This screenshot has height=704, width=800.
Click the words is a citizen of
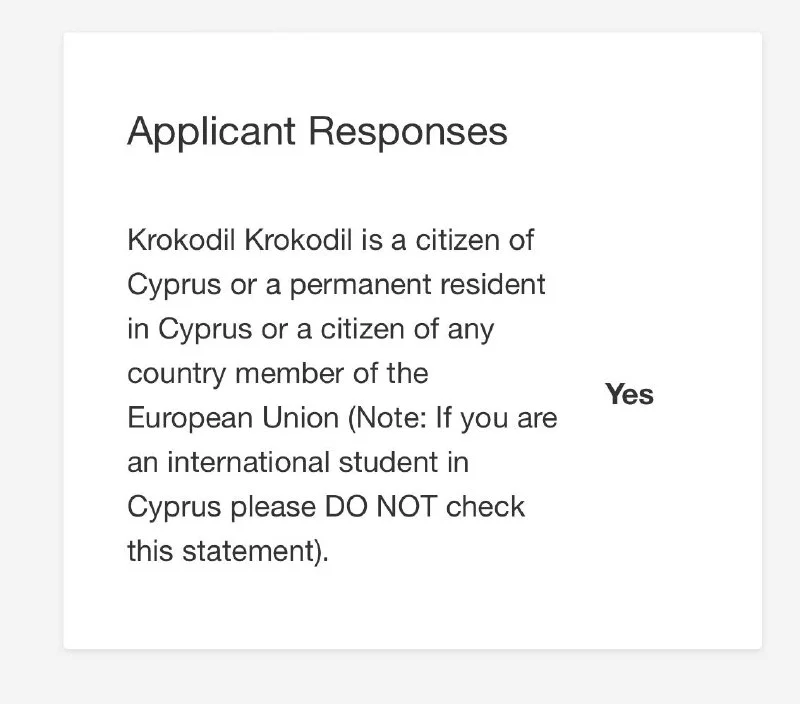[x=441, y=241]
